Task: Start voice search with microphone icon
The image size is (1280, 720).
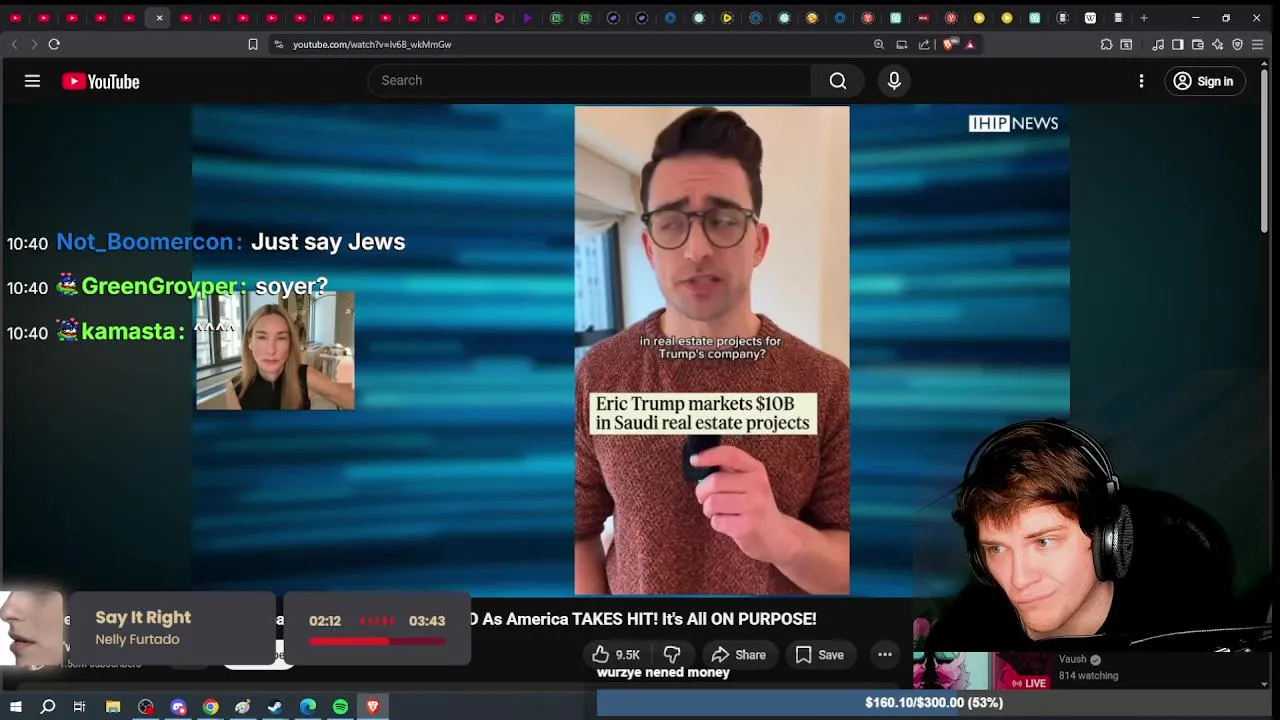Action: tap(894, 81)
